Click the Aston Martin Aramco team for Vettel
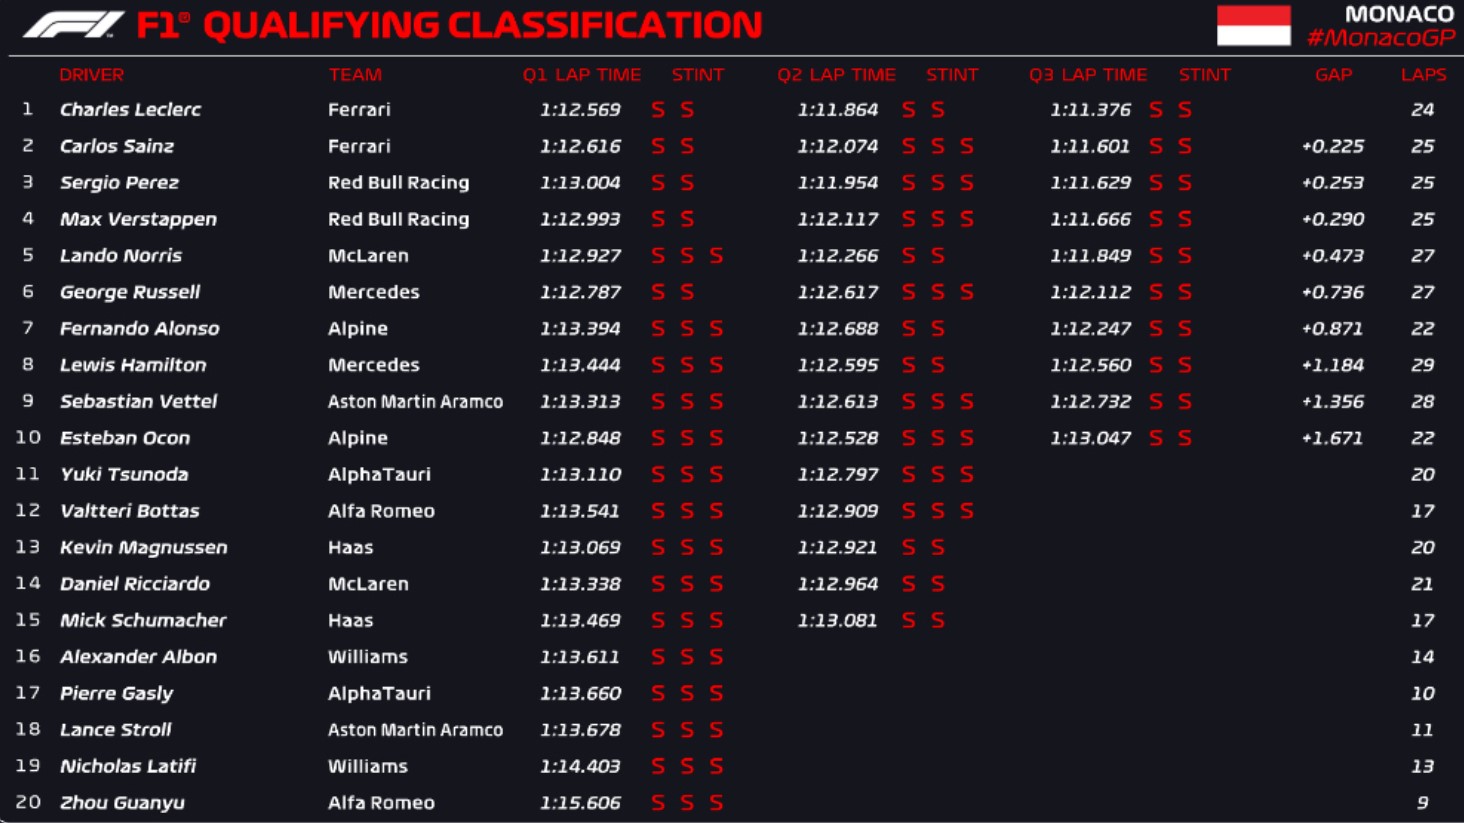 pos(415,402)
